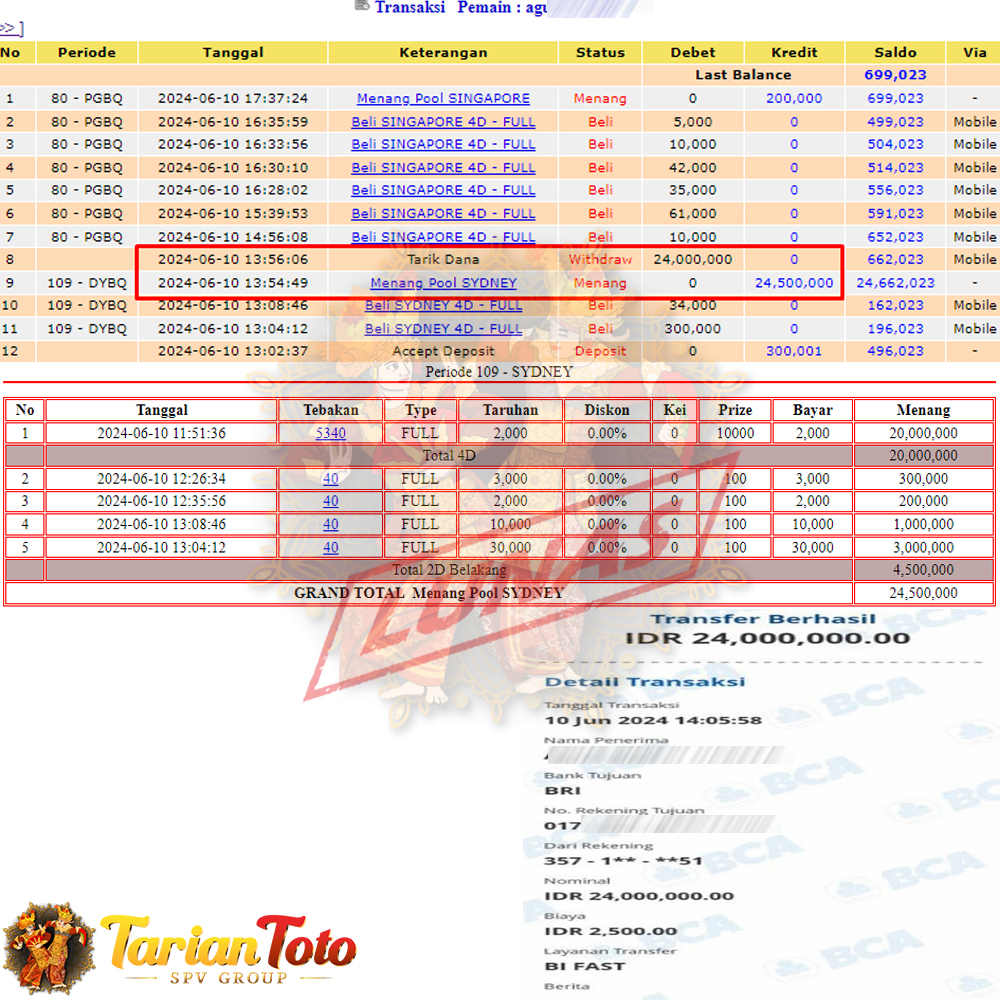Click the Saldo column header
This screenshot has height=1000, width=1000.
click(x=894, y=53)
